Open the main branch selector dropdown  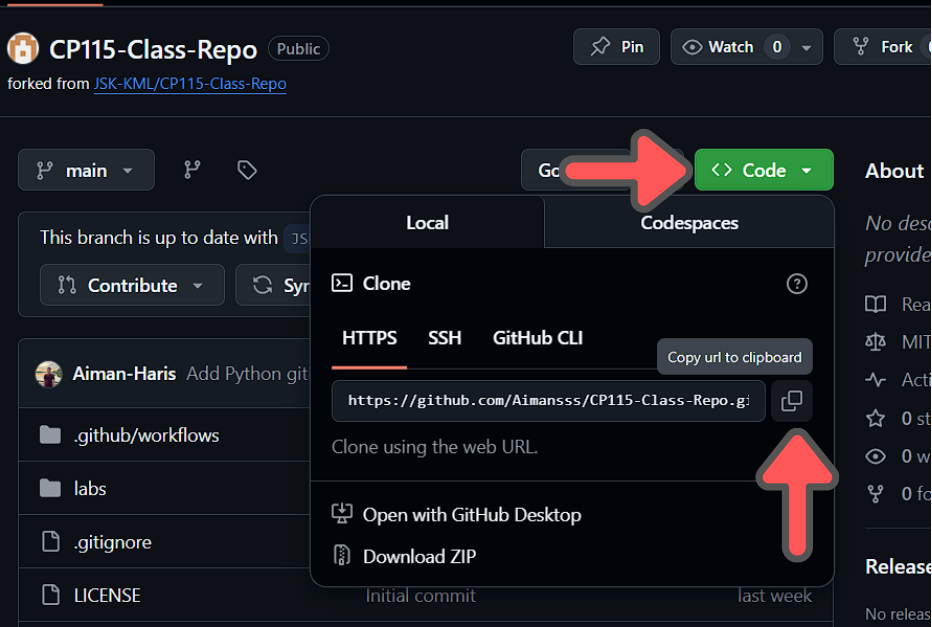(x=86, y=170)
